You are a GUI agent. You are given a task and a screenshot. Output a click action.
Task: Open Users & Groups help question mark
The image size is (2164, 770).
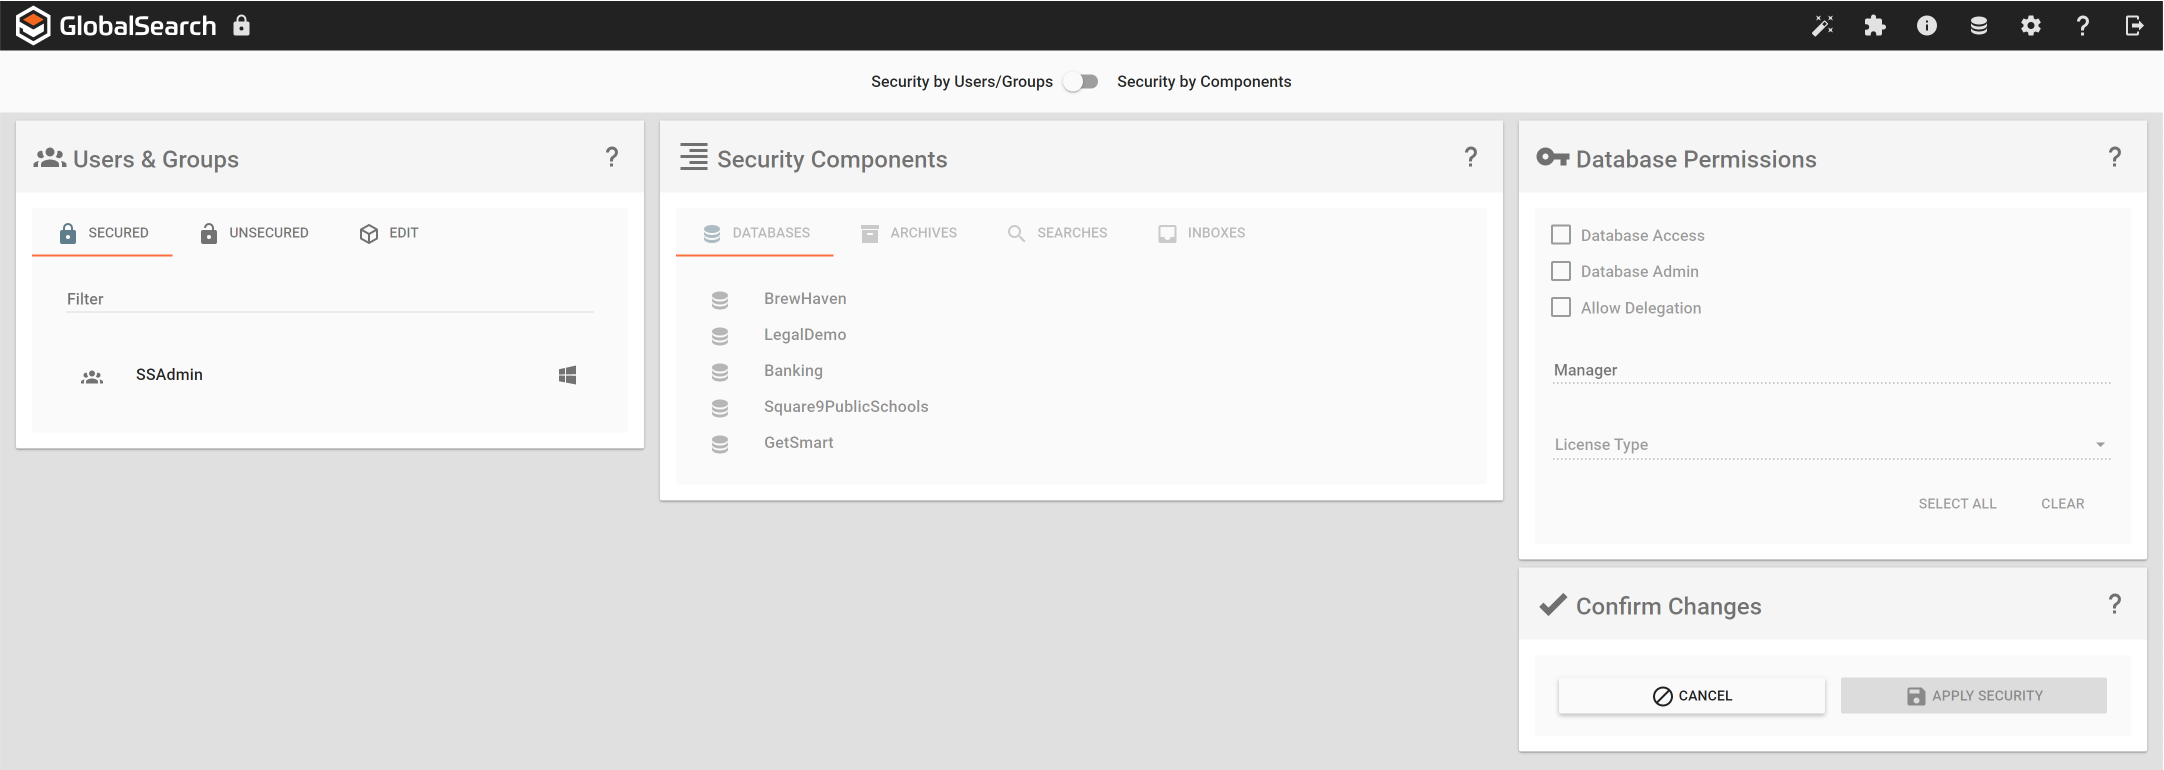(612, 157)
